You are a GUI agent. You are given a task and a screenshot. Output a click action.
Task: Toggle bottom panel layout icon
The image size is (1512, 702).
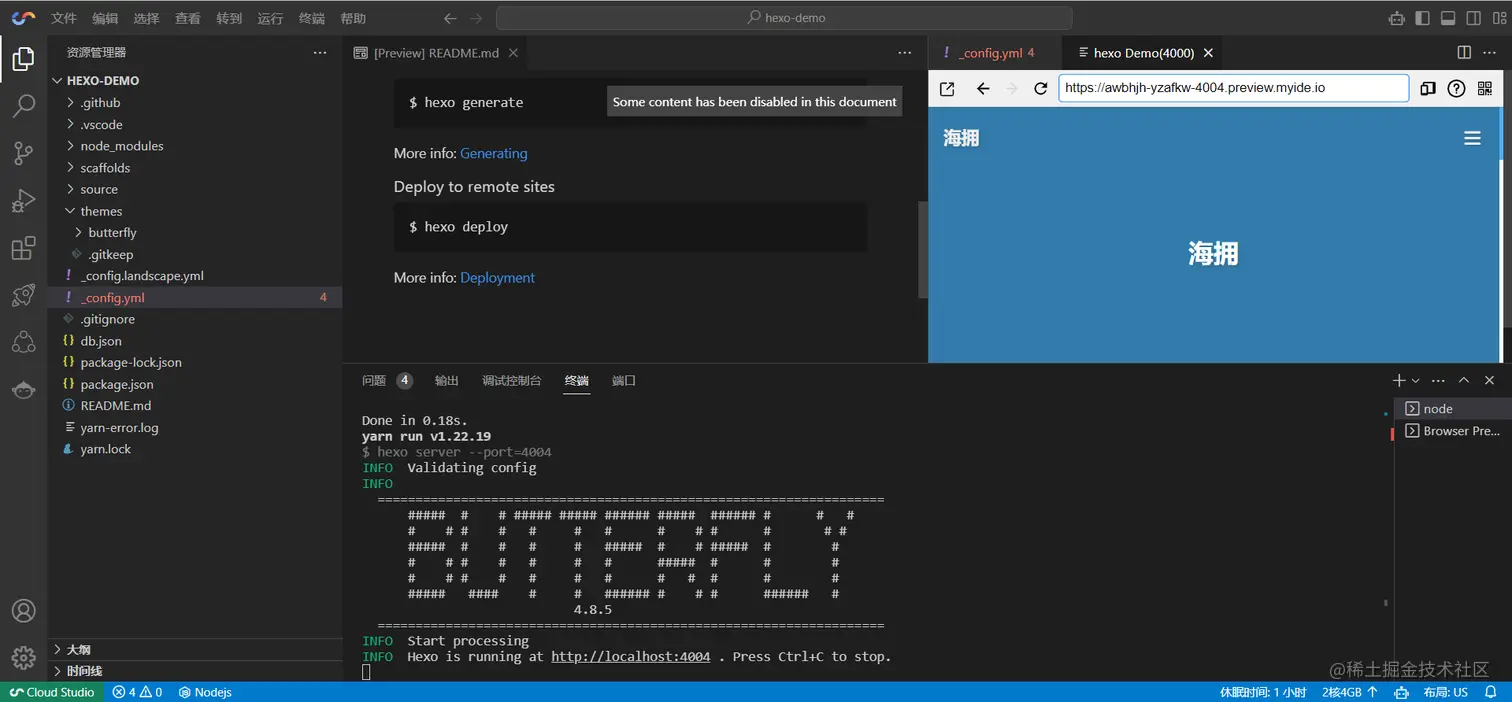[1447, 18]
